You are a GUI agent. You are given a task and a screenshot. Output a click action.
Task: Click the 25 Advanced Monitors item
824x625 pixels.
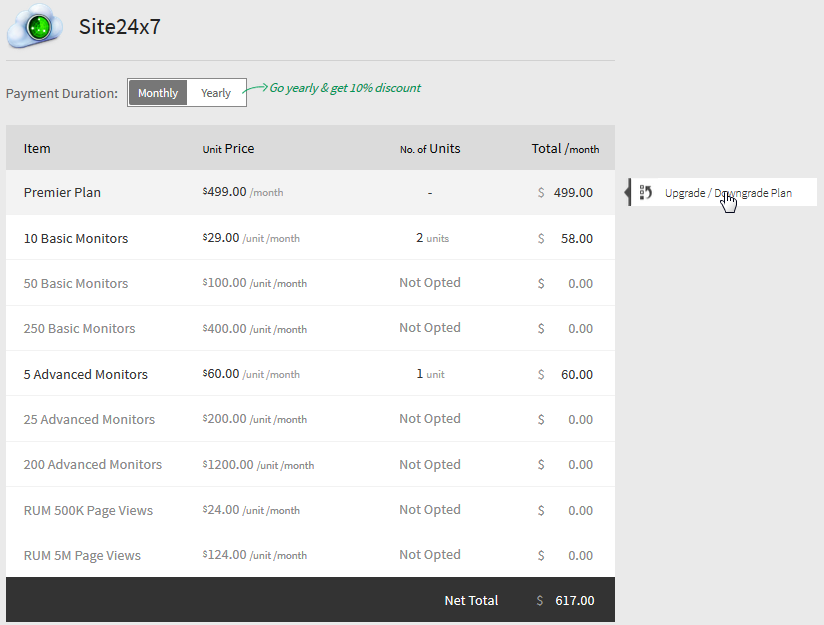point(89,419)
